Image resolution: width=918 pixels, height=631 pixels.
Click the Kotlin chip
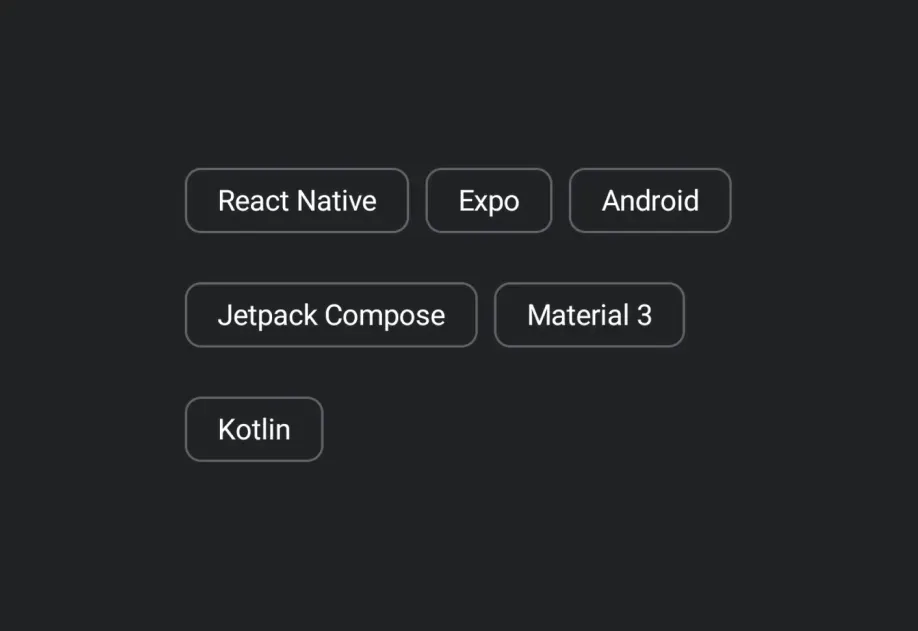click(x=254, y=430)
